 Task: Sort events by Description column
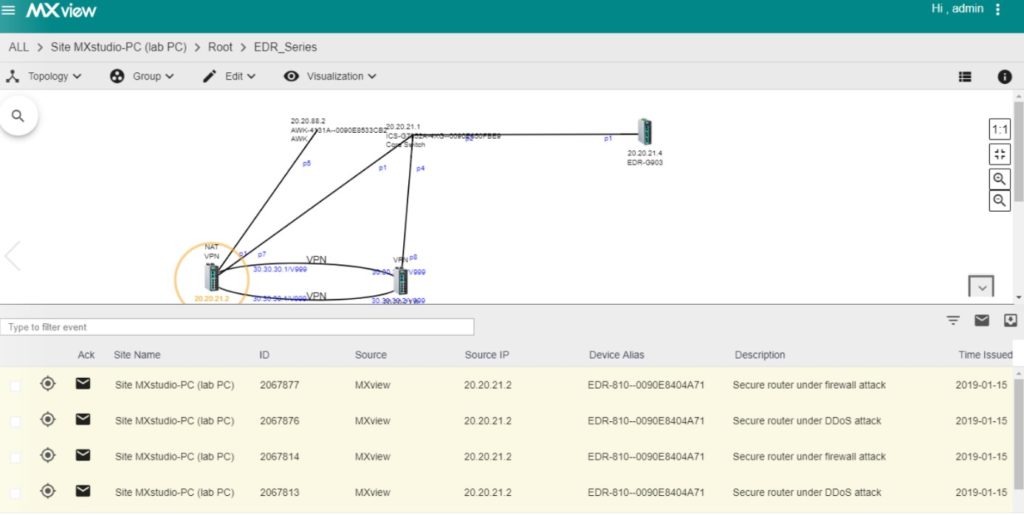coord(760,355)
